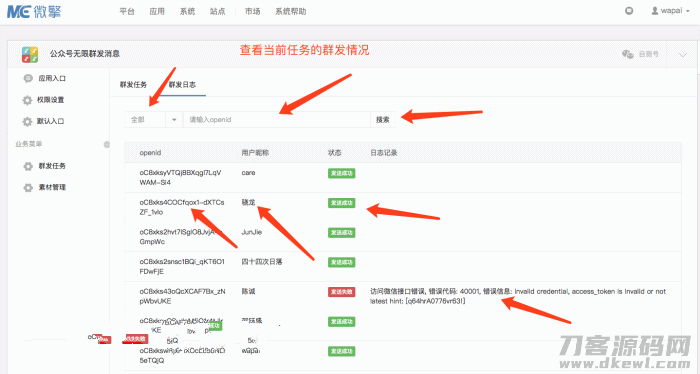Click the 应用入口 chat bubble icon
The height and width of the screenshot is (374, 700).
28,79
